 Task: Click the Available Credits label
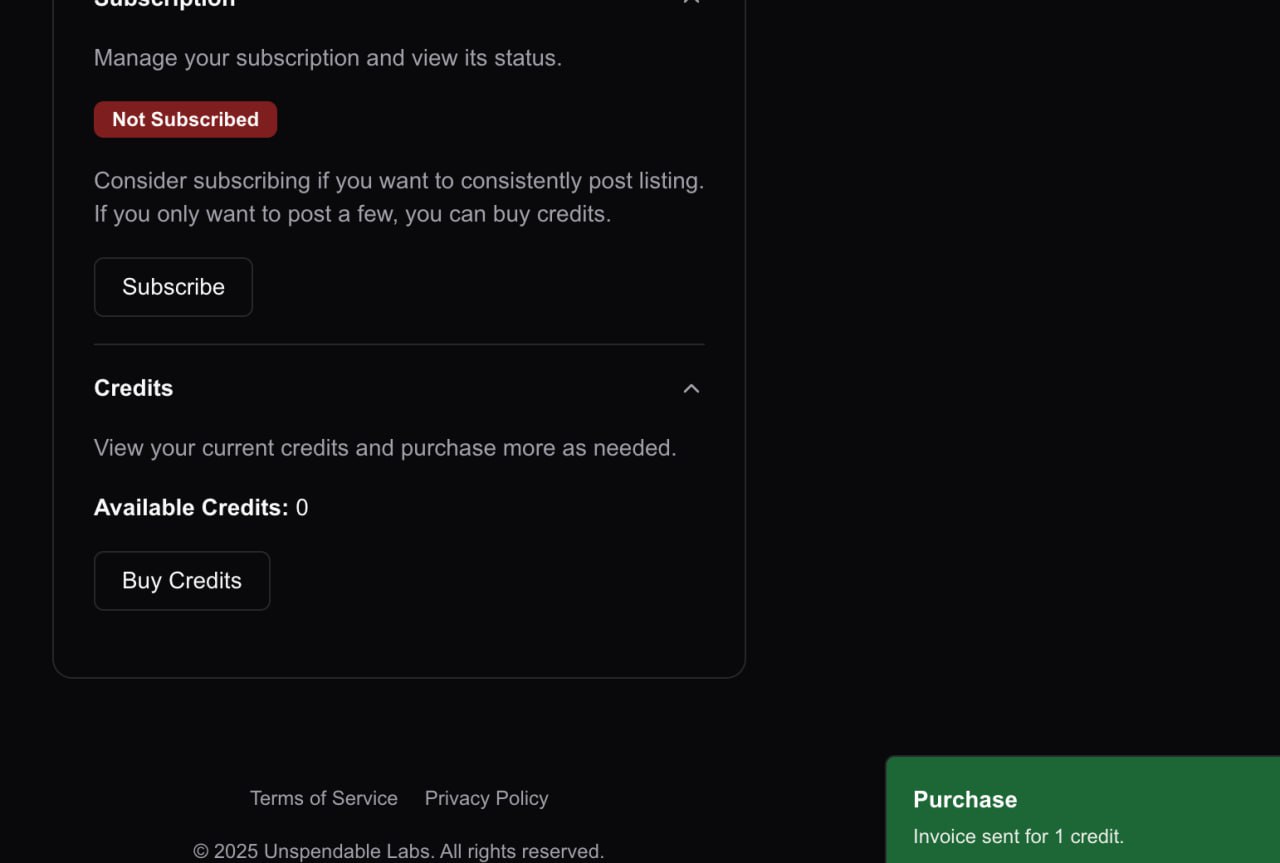point(191,508)
